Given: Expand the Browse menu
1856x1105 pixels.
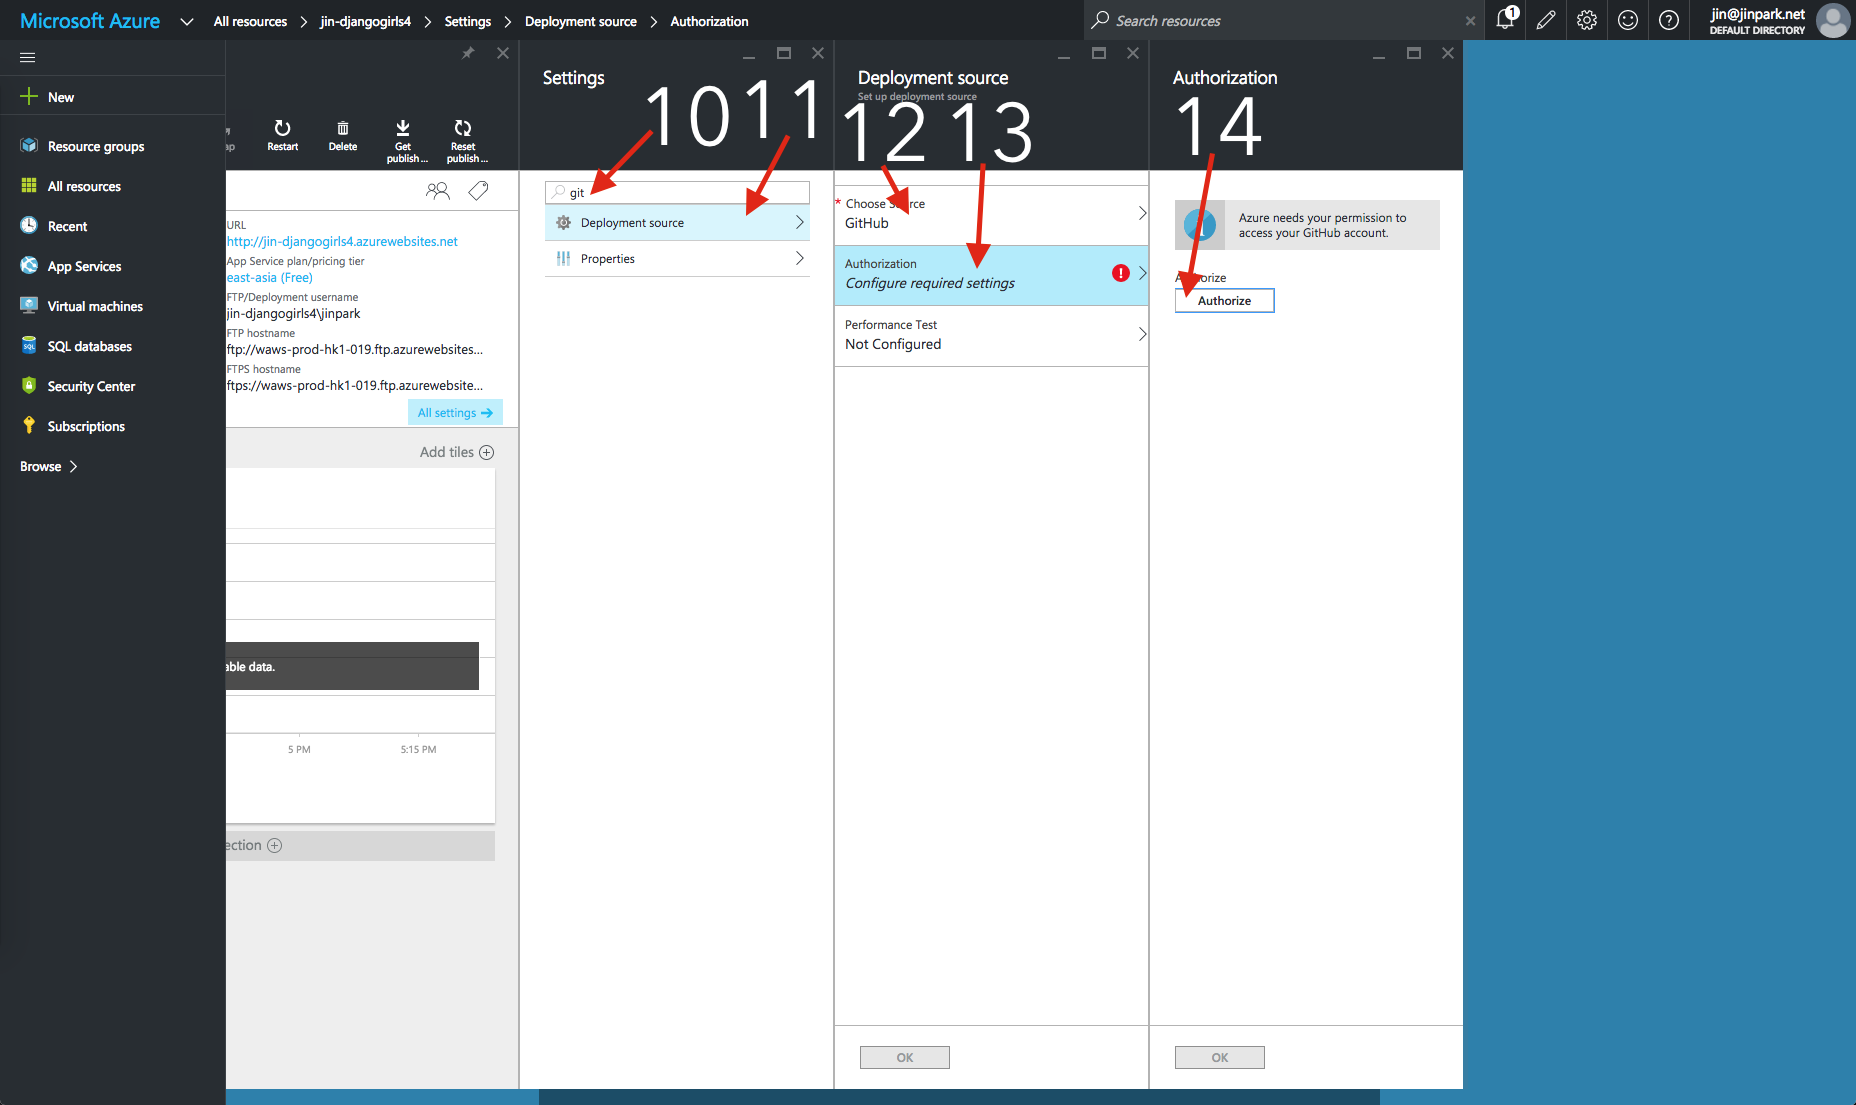Looking at the screenshot, I should tap(48, 466).
